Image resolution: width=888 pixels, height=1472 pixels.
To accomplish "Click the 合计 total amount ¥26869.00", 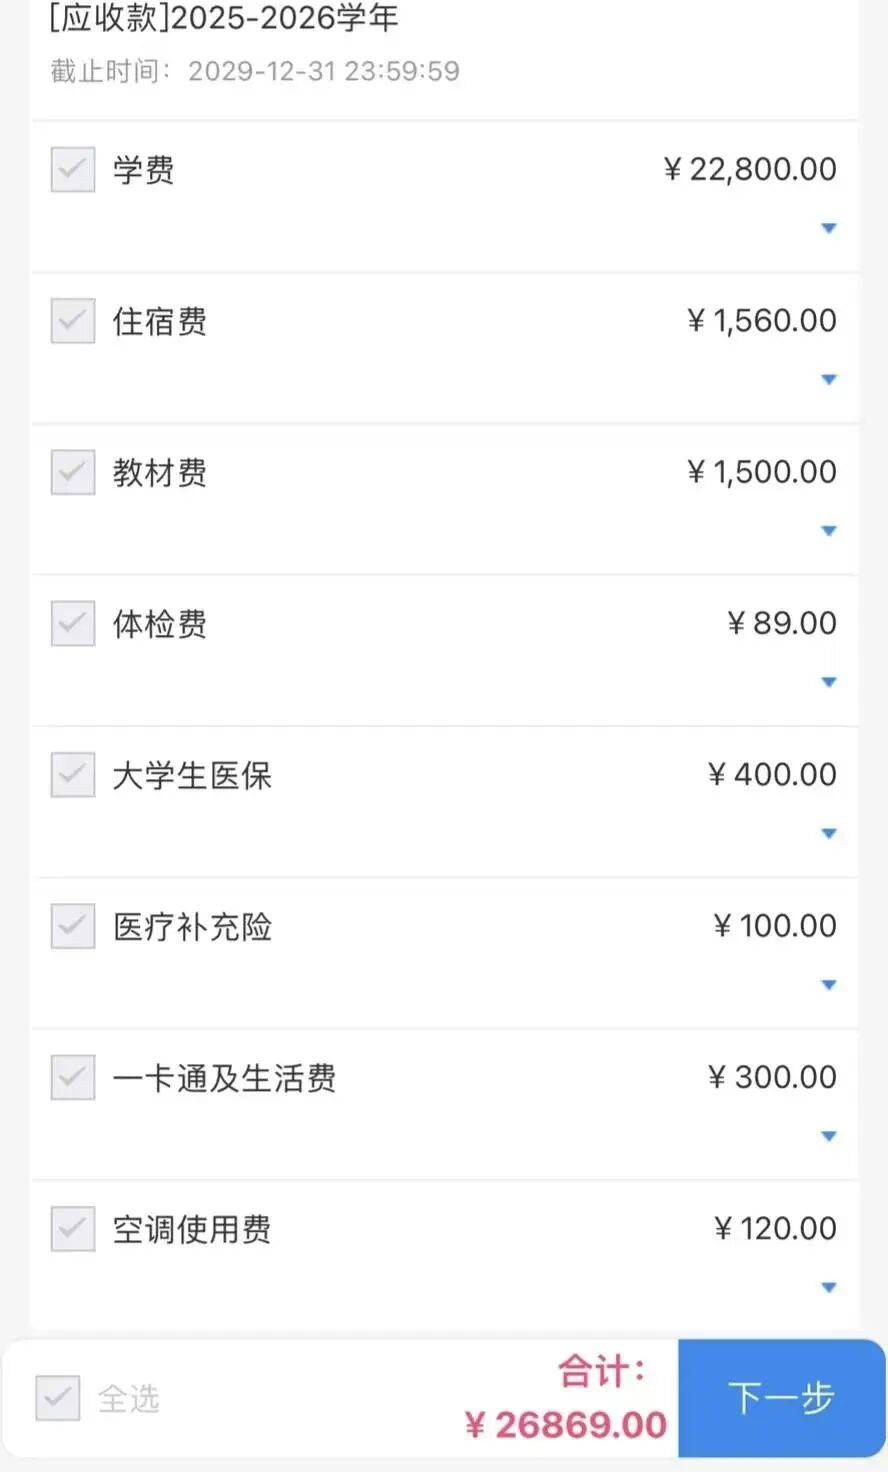I will (x=566, y=1425).
